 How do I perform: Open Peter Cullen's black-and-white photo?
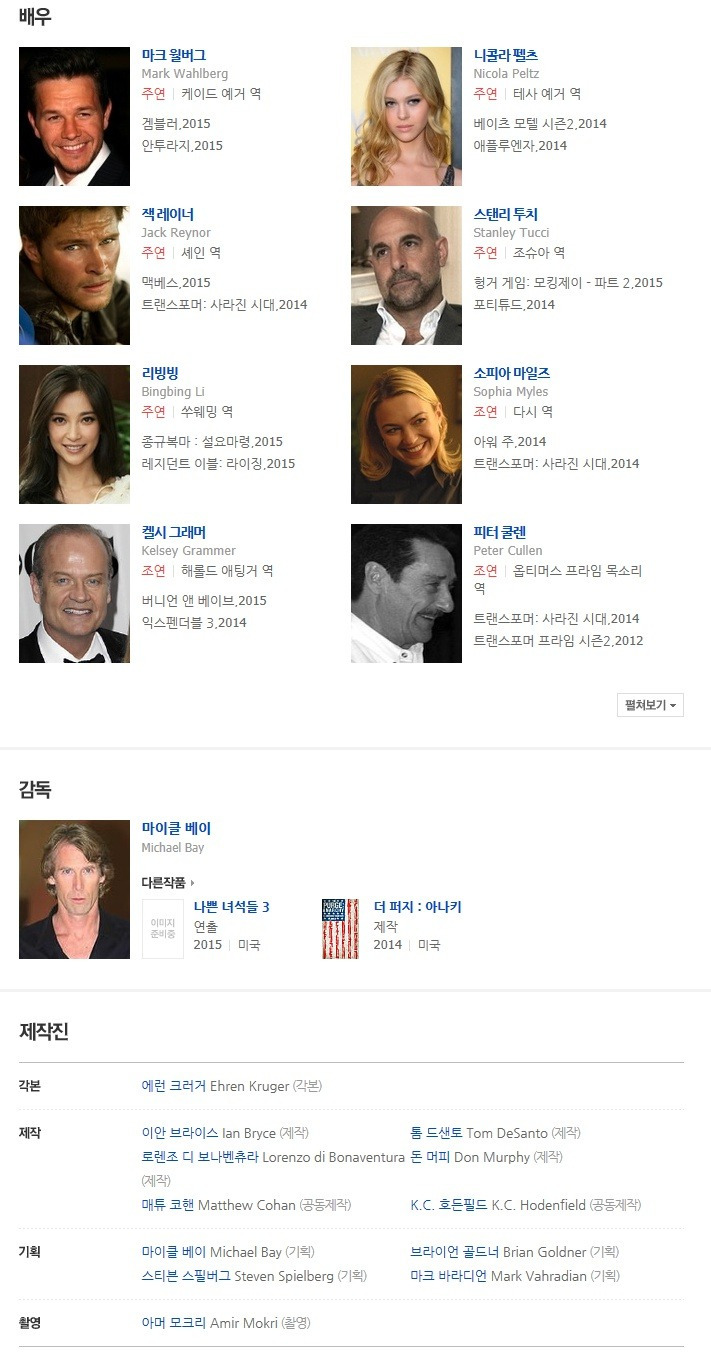point(406,593)
